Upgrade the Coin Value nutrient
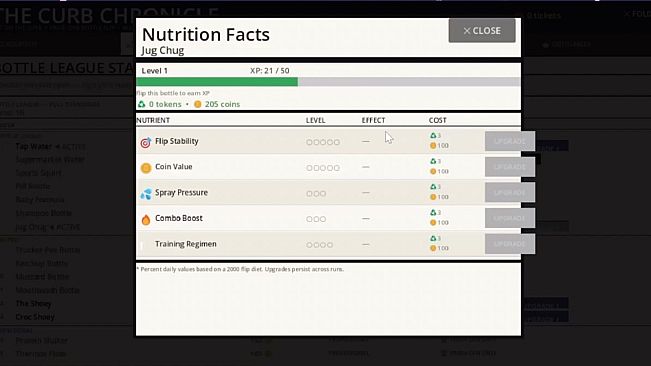Screen dimensions: 651x366 click(x=509, y=167)
